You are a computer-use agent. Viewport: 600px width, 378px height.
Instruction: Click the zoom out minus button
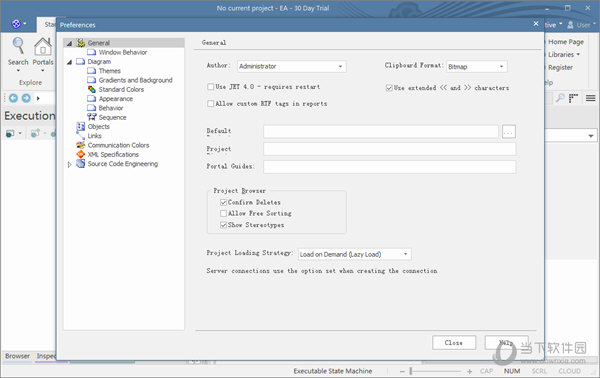coord(402,371)
